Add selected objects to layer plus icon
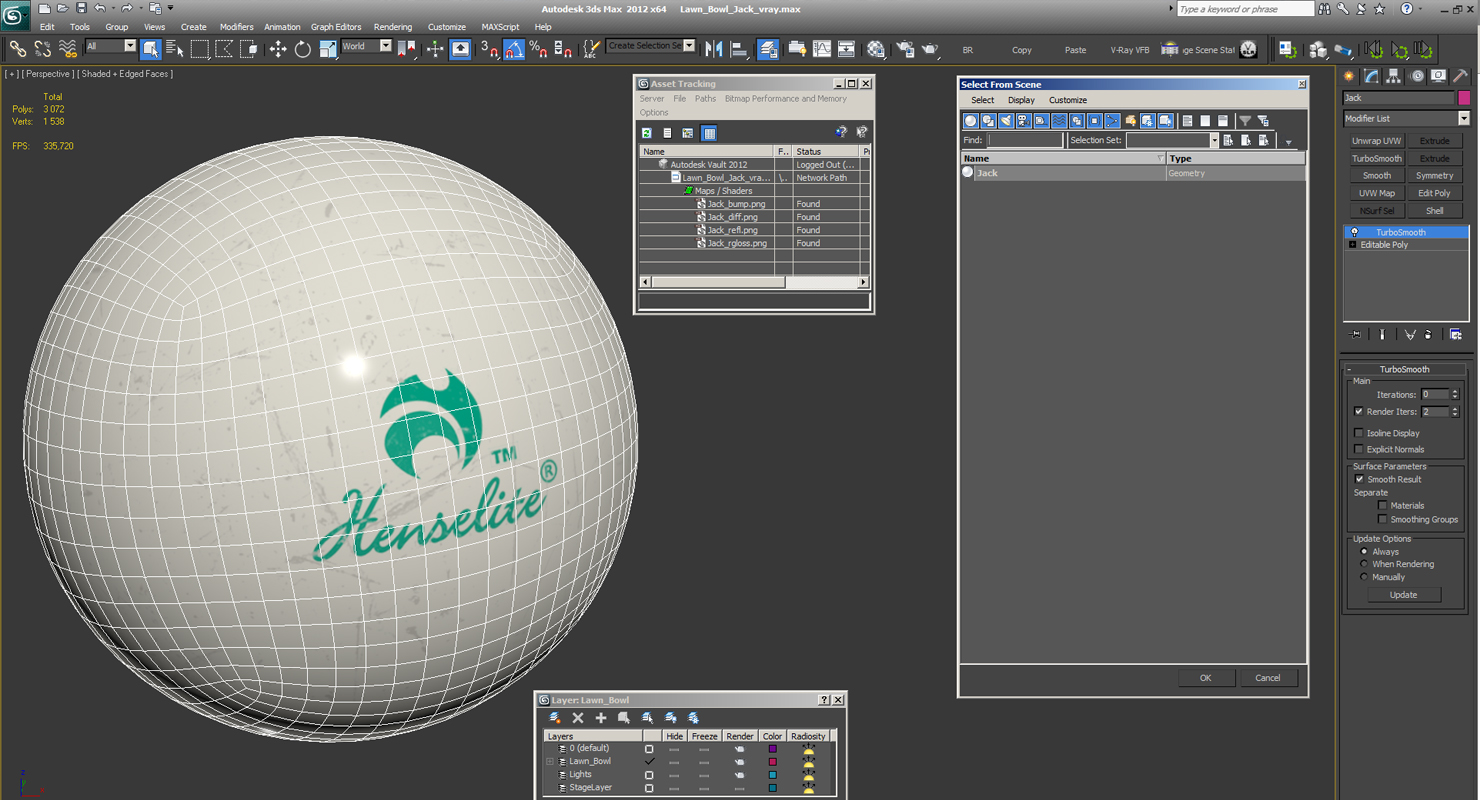Screen dimensions: 1480x800 pyautogui.click(x=601, y=718)
